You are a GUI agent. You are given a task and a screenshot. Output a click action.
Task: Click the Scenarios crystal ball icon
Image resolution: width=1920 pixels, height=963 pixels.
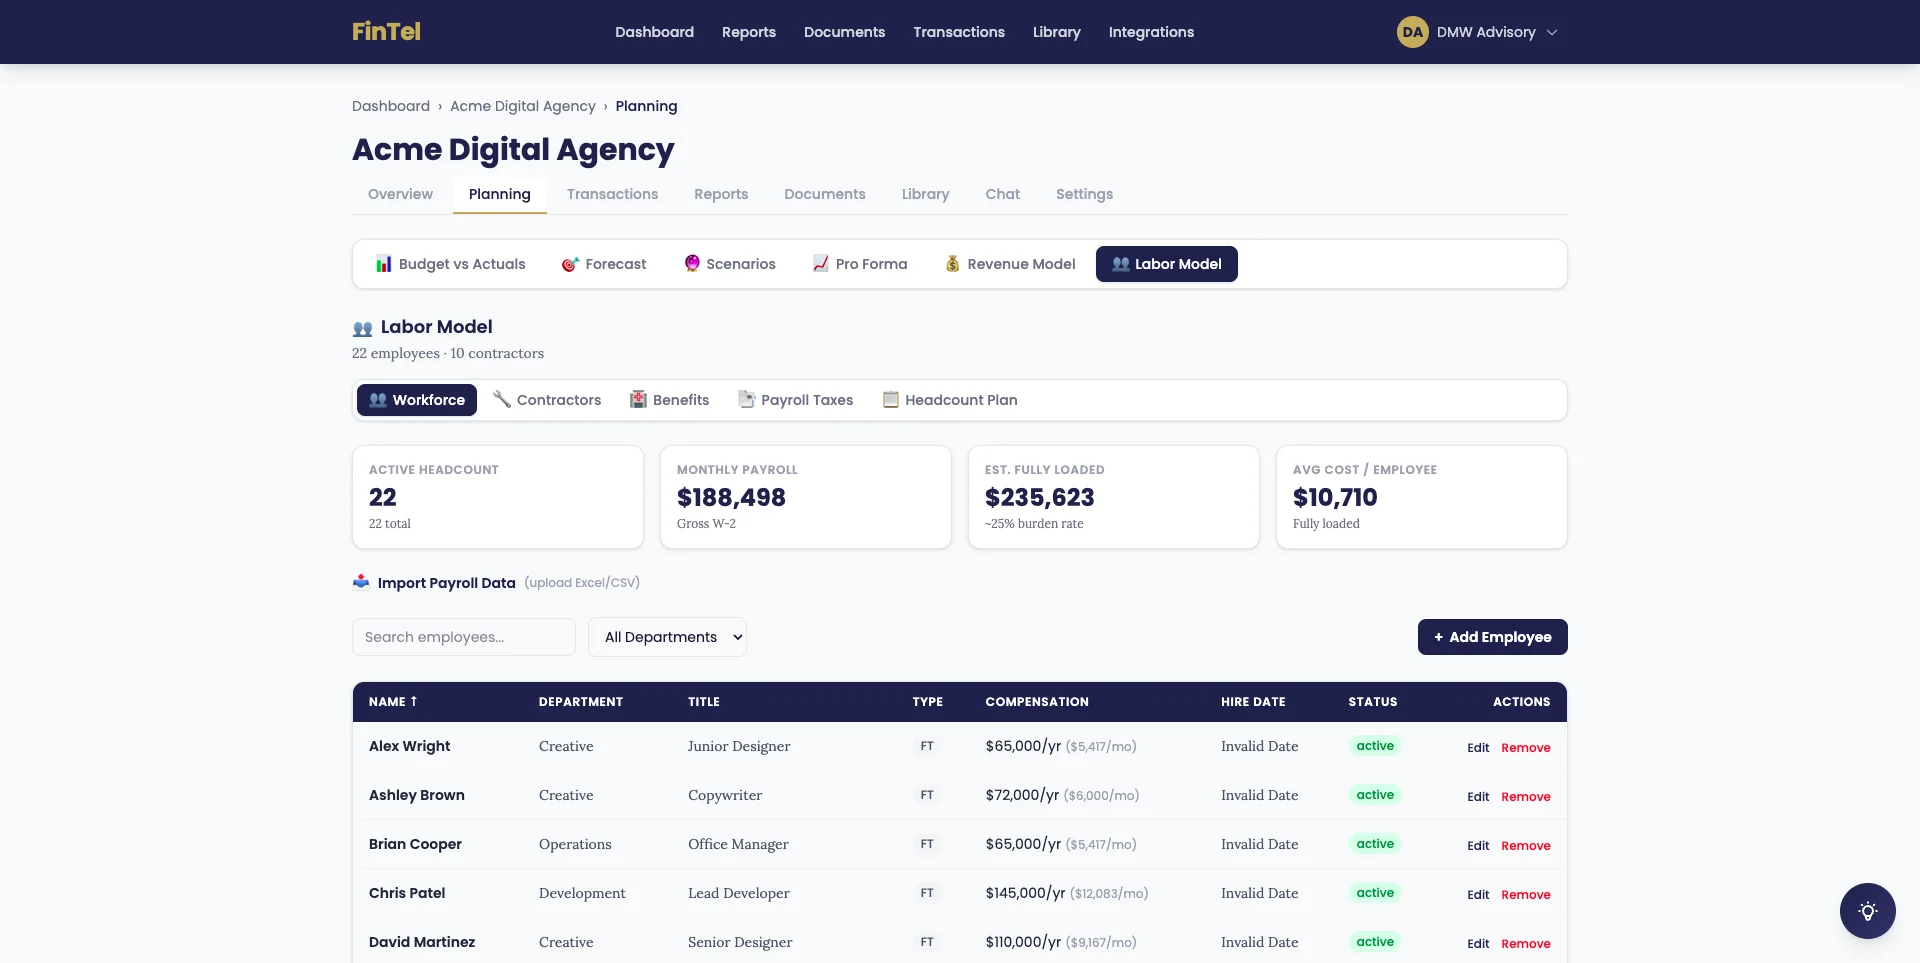(x=691, y=263)
